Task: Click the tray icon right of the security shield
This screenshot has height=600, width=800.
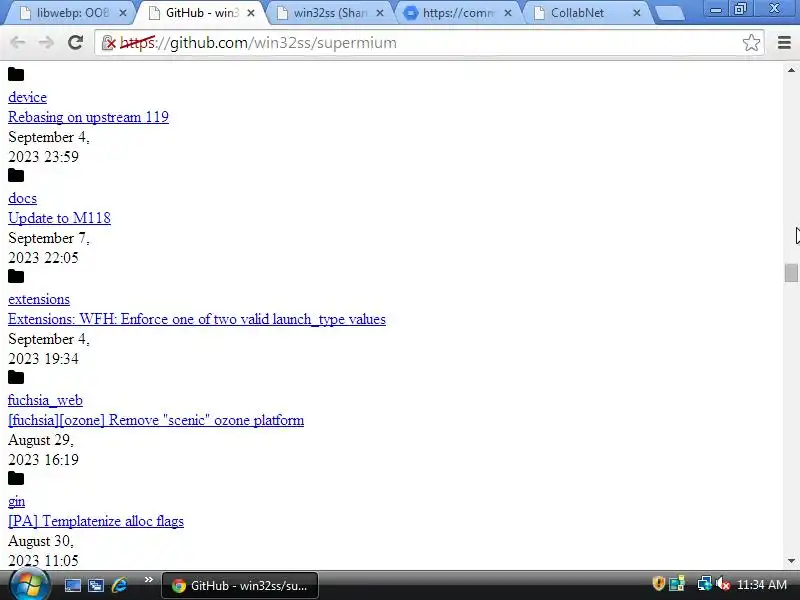Action: pos(677,583)
